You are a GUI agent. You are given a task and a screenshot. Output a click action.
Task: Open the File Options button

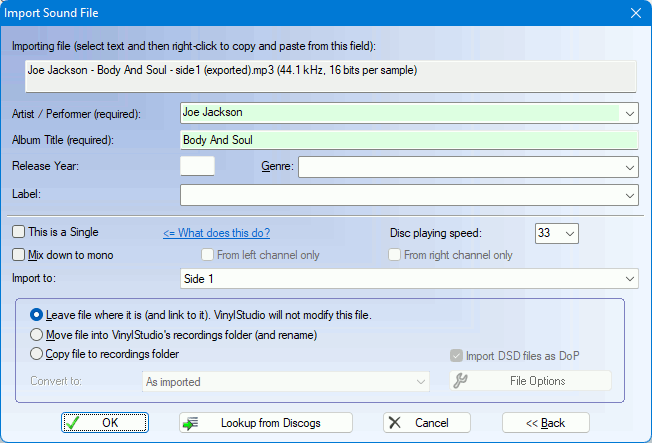pyautogui.click(x=530, y=381)
